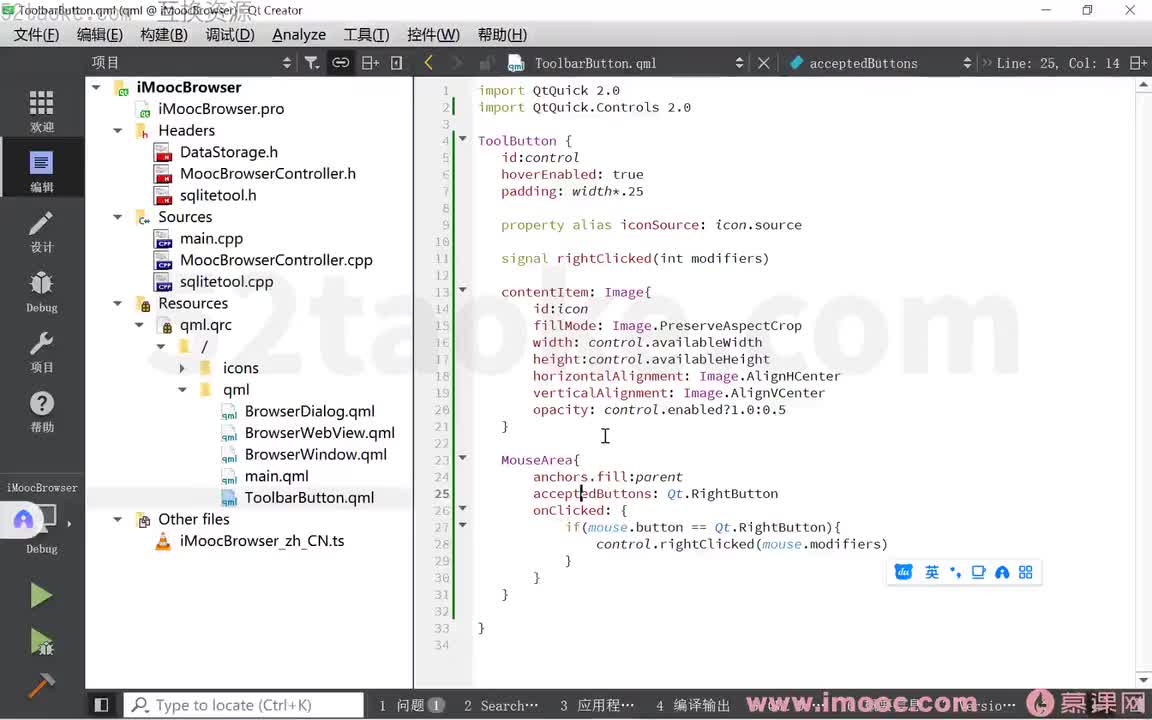Select main.cpp source file

212,239
